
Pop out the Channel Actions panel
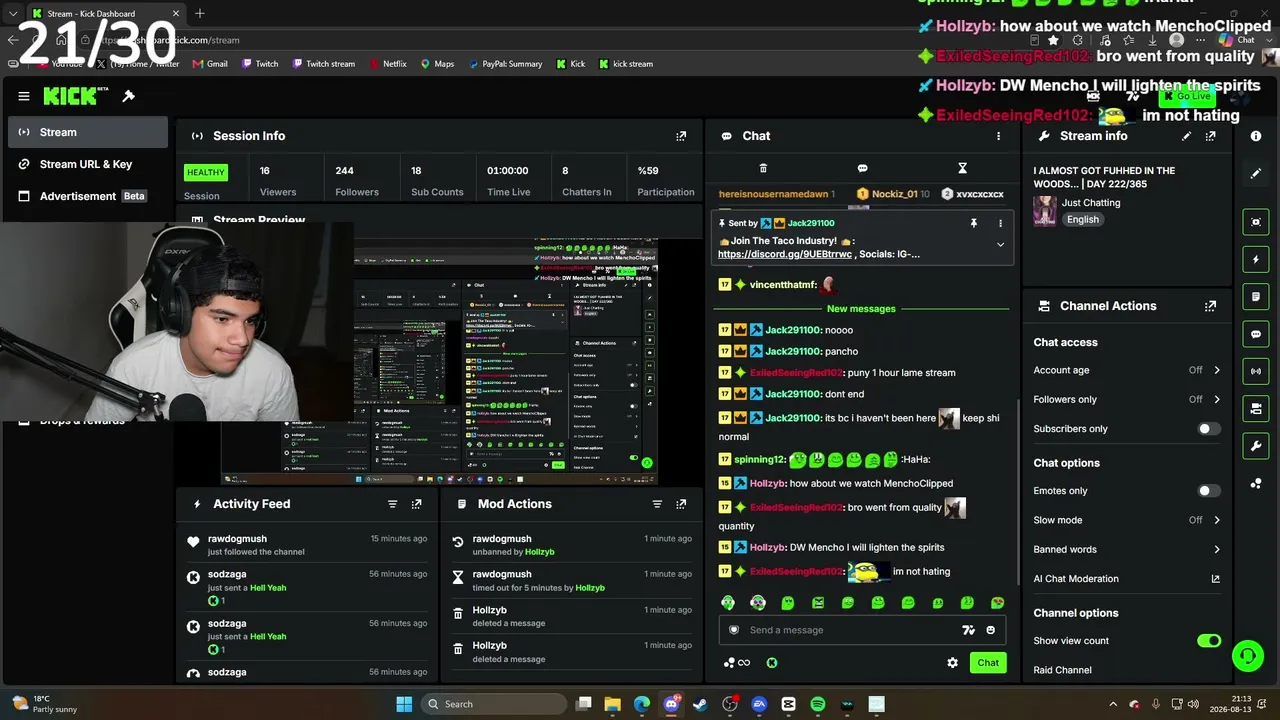pyautogui.click(x=1210, y=306)
